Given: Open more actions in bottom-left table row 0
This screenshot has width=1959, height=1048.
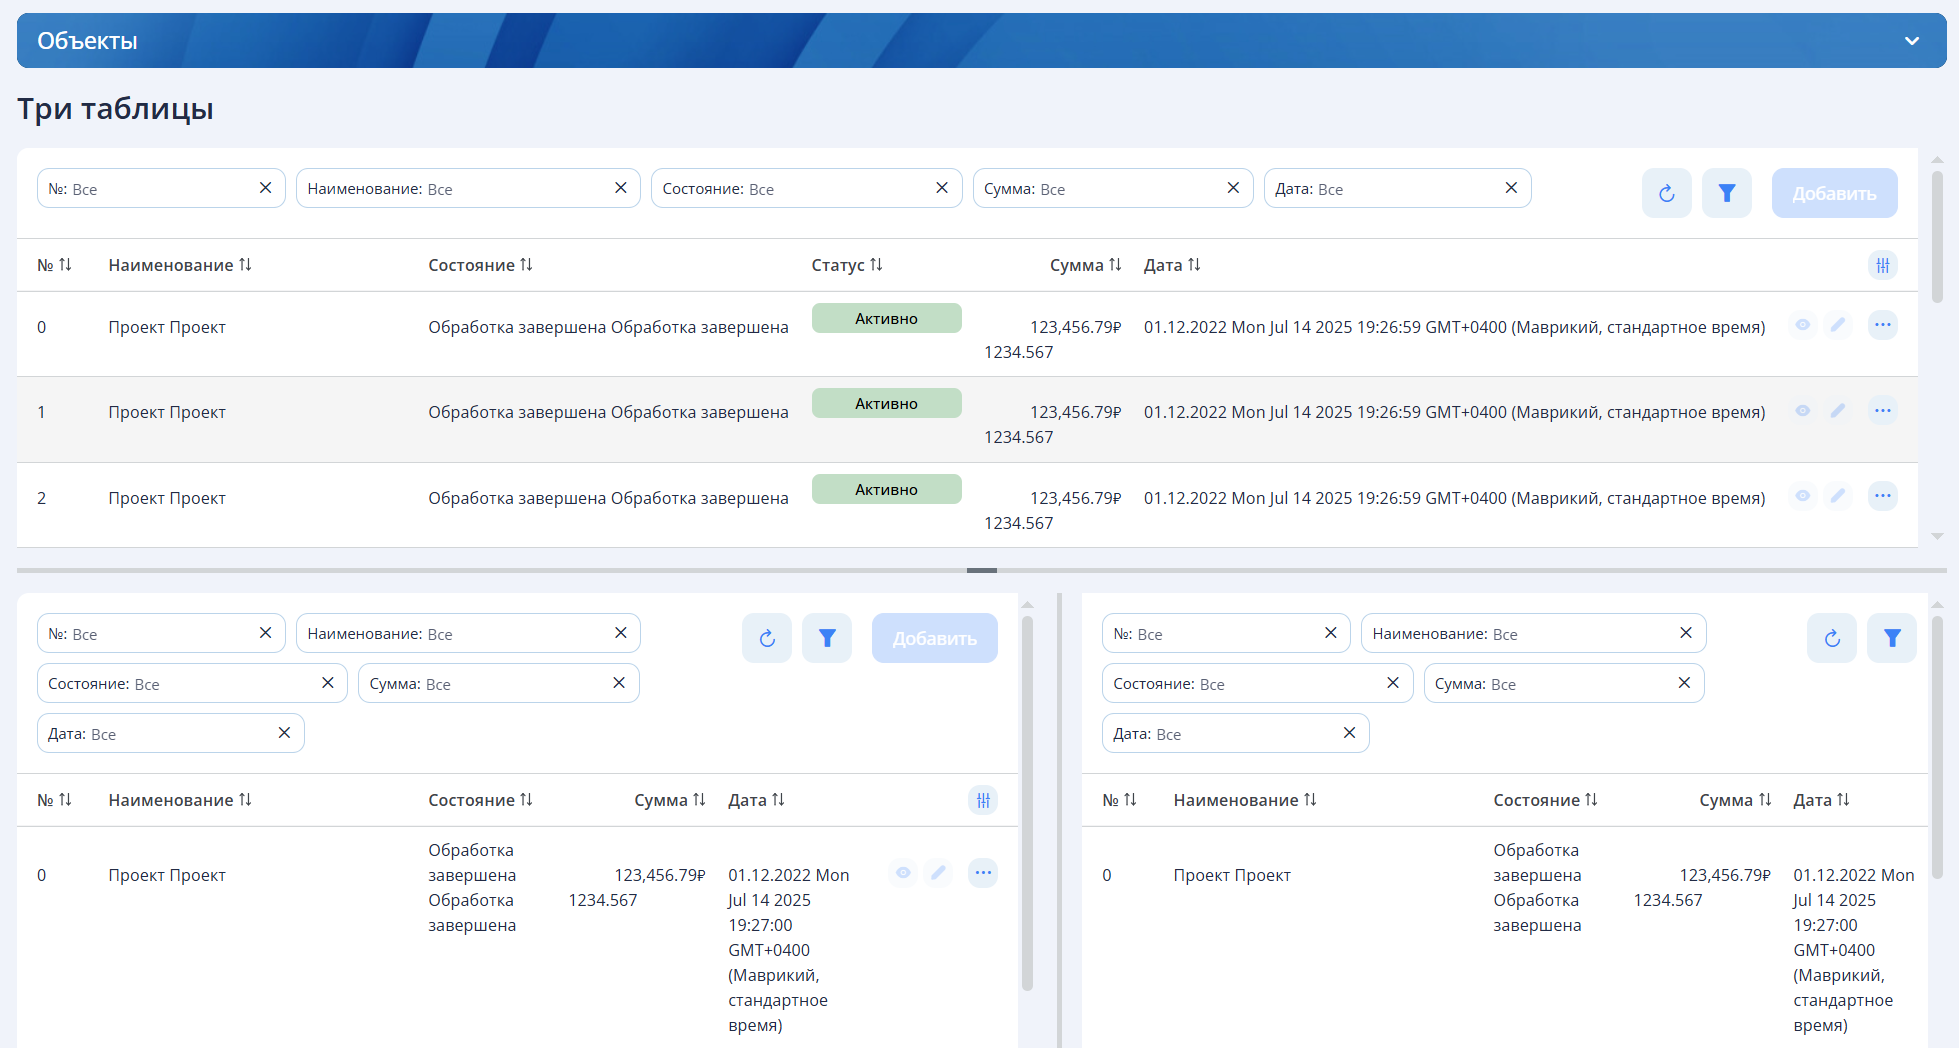Looking at the screenshot, I should coord(983,873).
